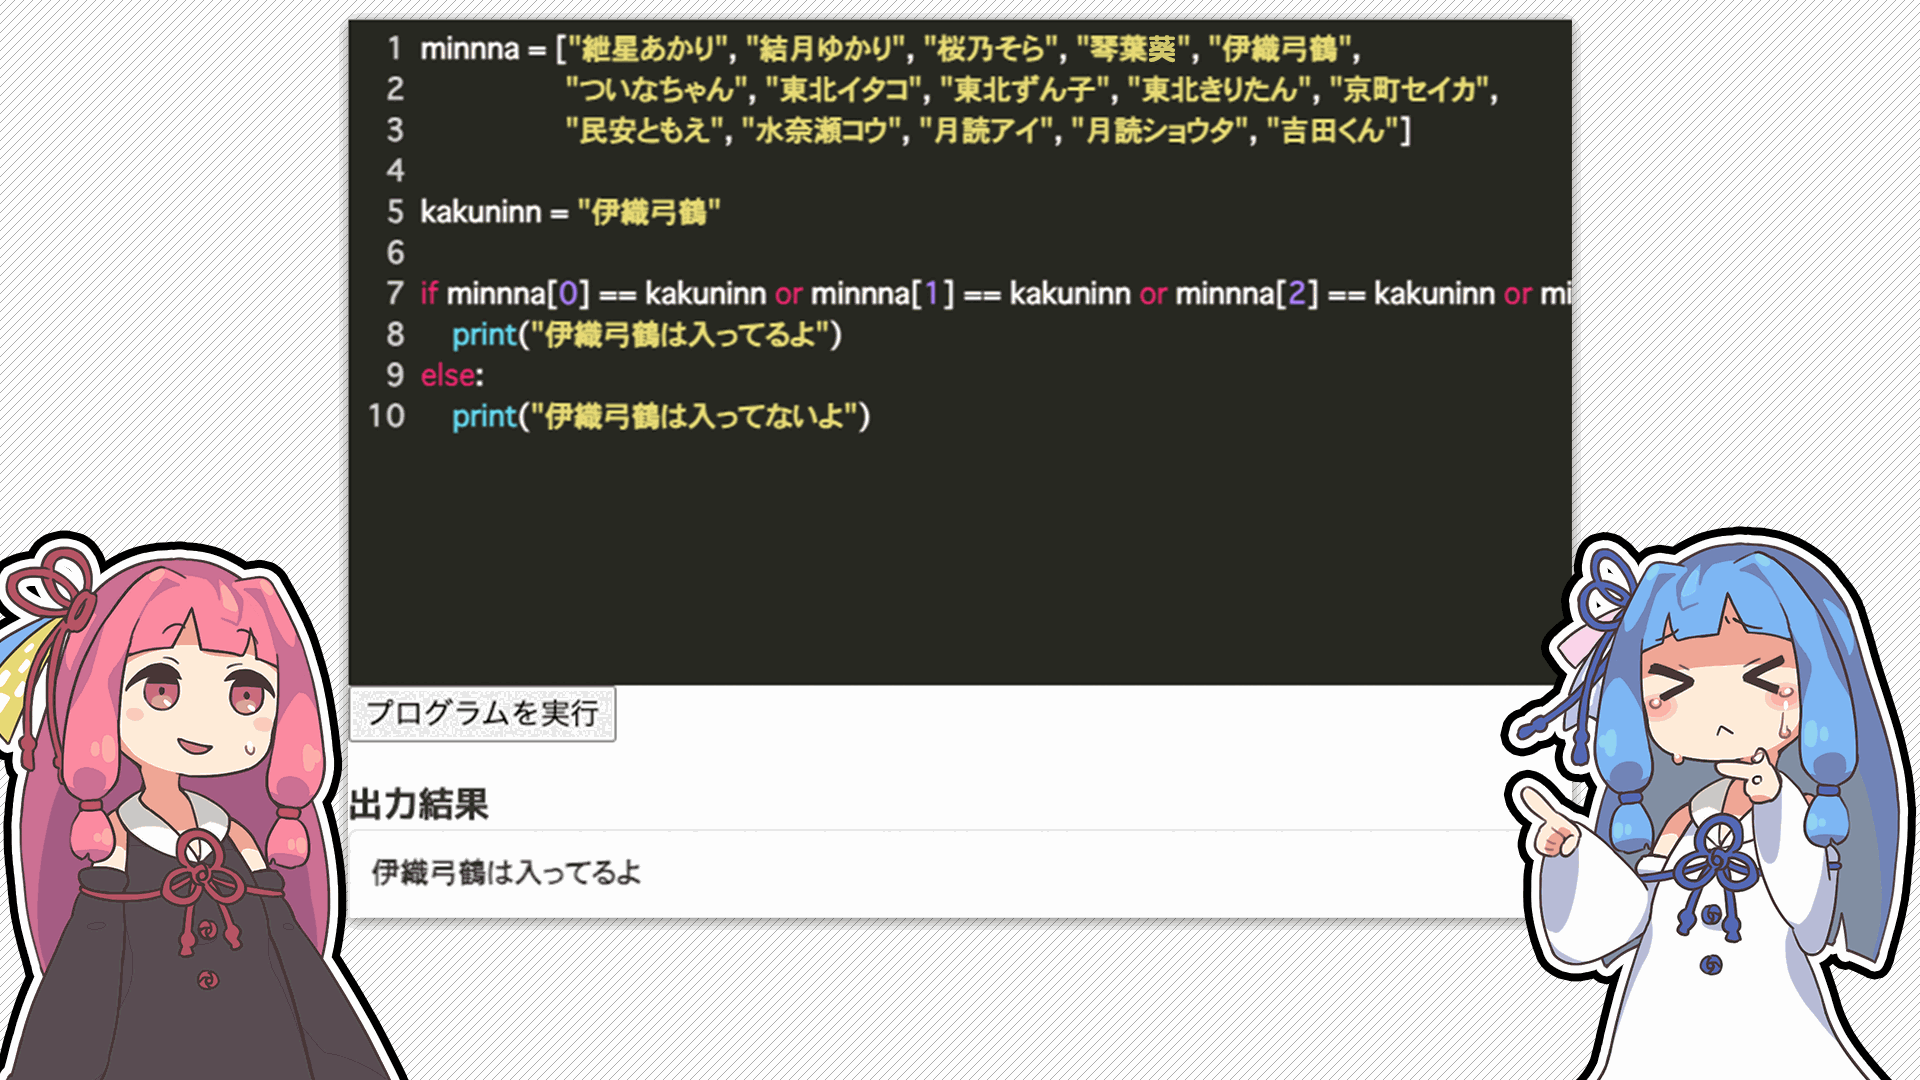Click minnna[0] in the line 7 condition
This screenshot has height=1080, width=1920.
(x=518, y=293)
